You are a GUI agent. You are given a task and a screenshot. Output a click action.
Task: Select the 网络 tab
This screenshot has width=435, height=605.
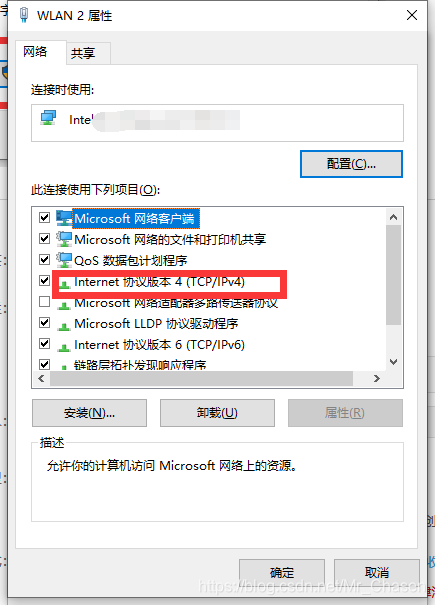click(x=35, y=51)
